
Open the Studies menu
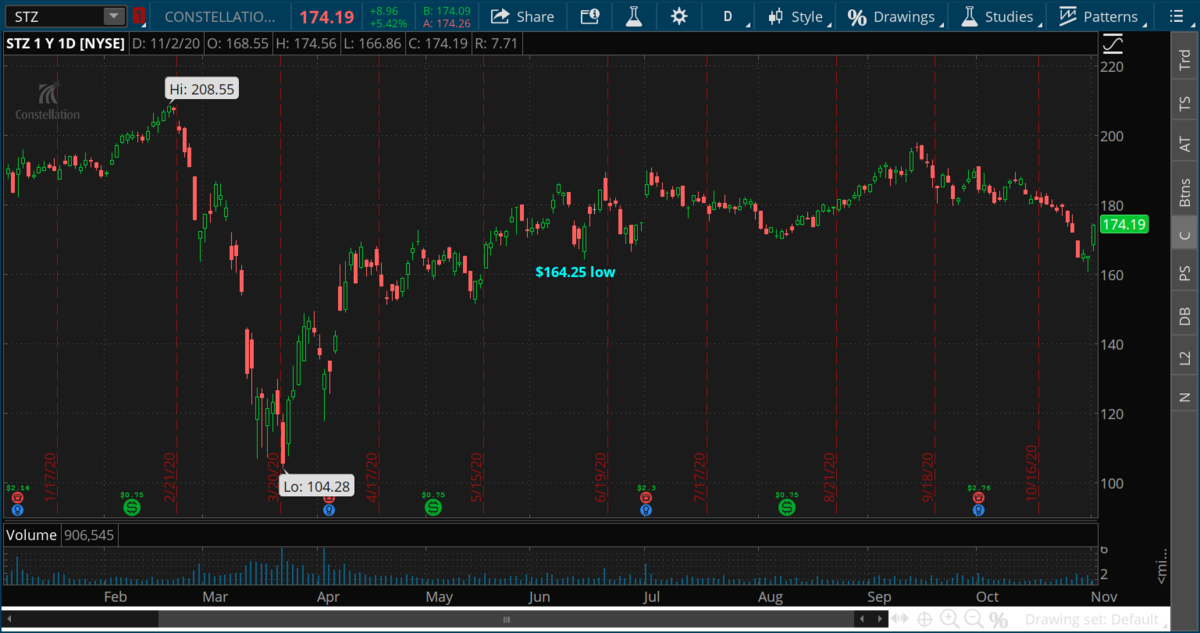pos(999,16)
